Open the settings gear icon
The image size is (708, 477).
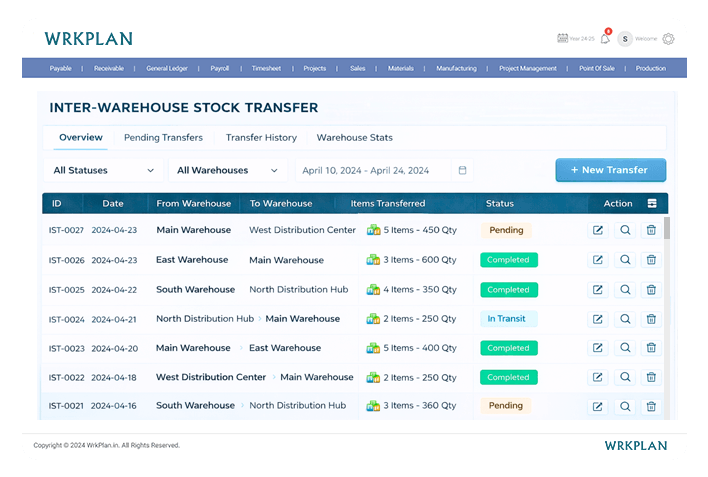pyautogui.click(x=668, y=39)
